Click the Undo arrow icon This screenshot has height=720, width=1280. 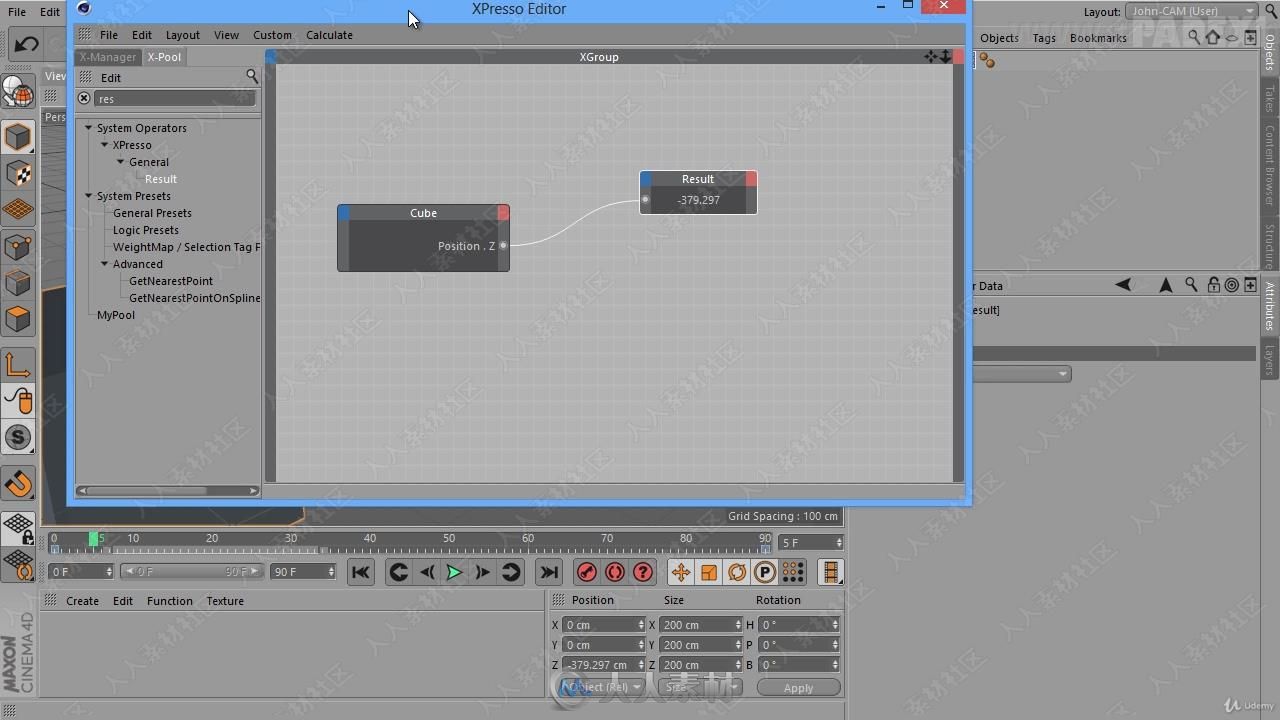(26, 44)
